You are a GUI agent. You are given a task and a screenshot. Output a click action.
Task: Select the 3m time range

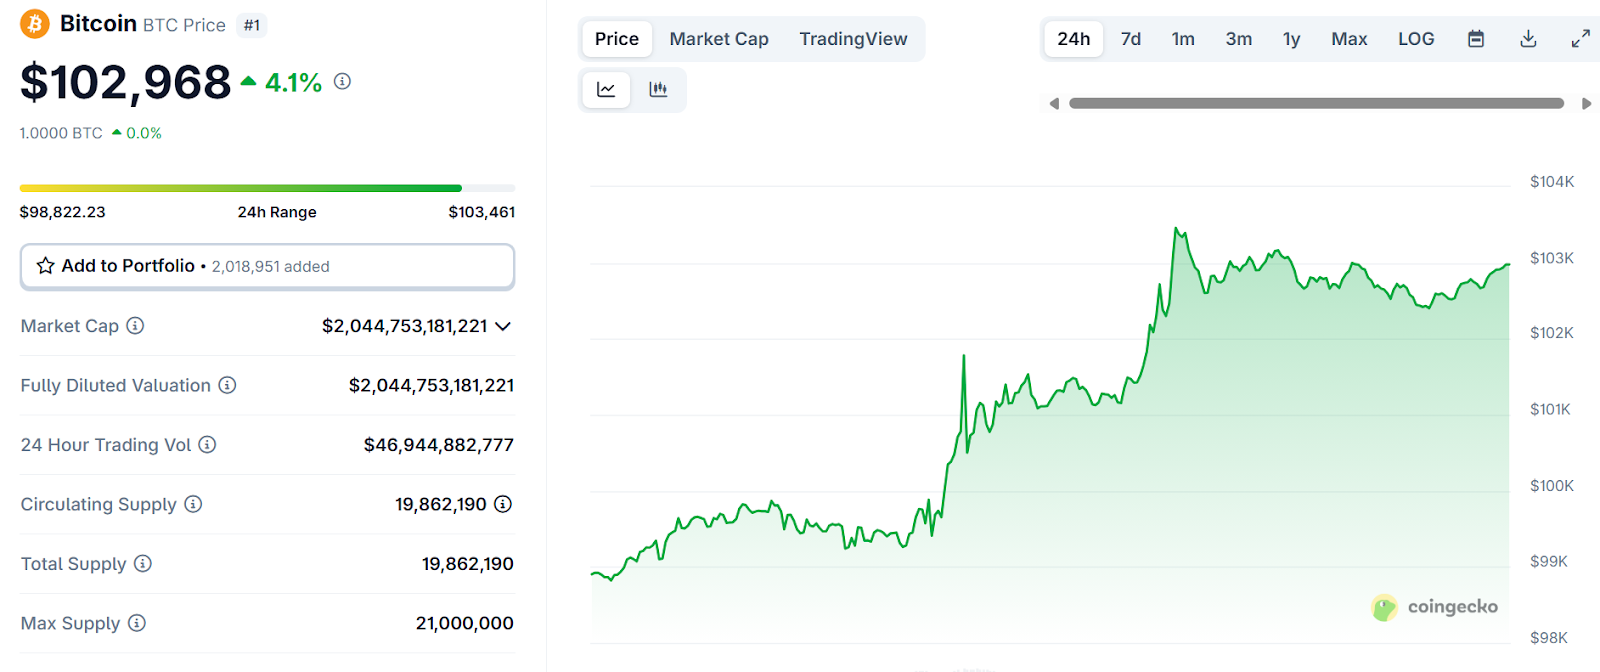point(1239,39)
